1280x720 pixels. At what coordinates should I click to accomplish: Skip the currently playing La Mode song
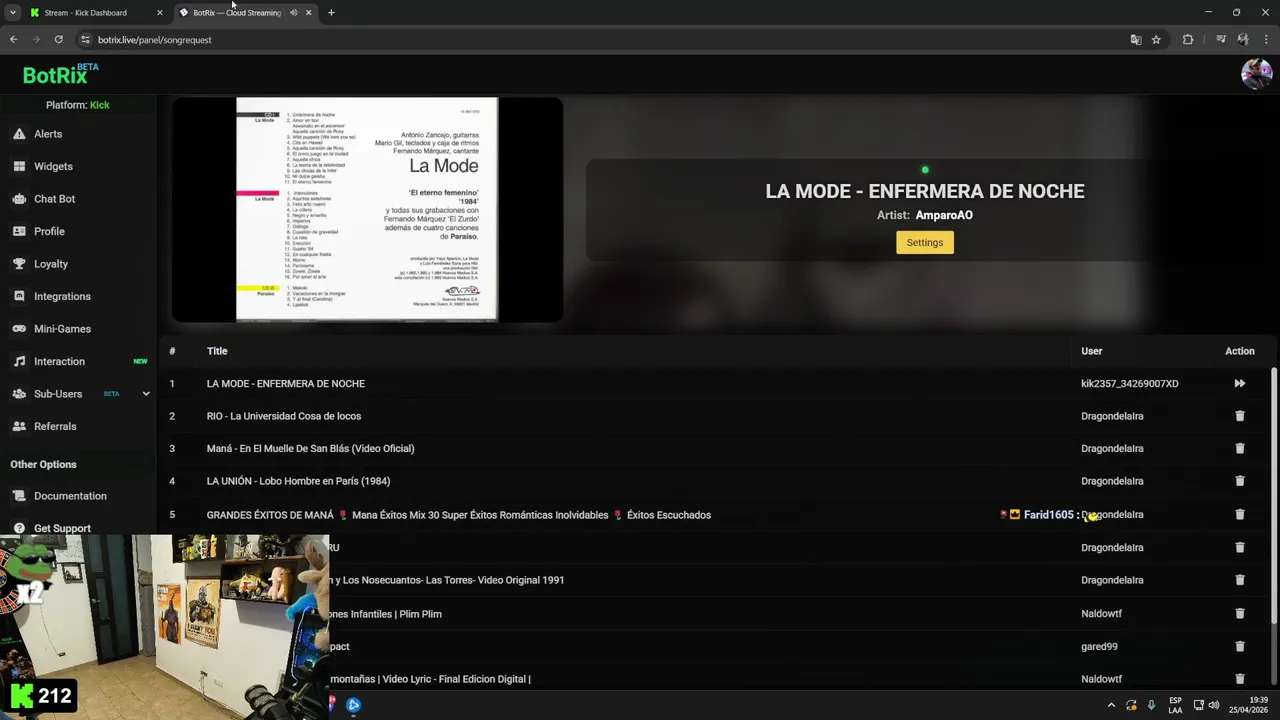(1240, 383)
